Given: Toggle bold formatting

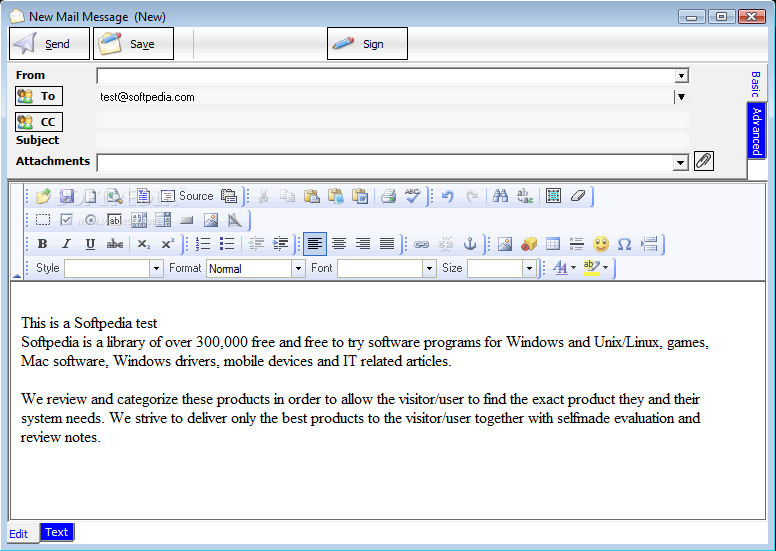Looking at the screenshot, I should (43, 244).
